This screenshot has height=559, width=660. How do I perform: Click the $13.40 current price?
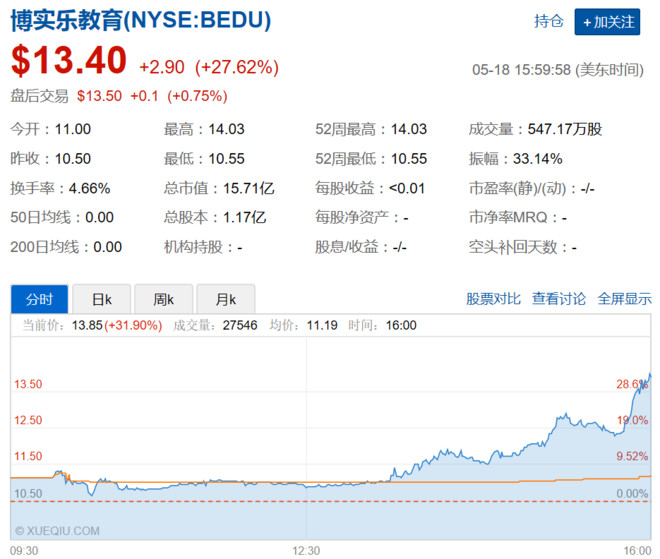pos(69,62)
